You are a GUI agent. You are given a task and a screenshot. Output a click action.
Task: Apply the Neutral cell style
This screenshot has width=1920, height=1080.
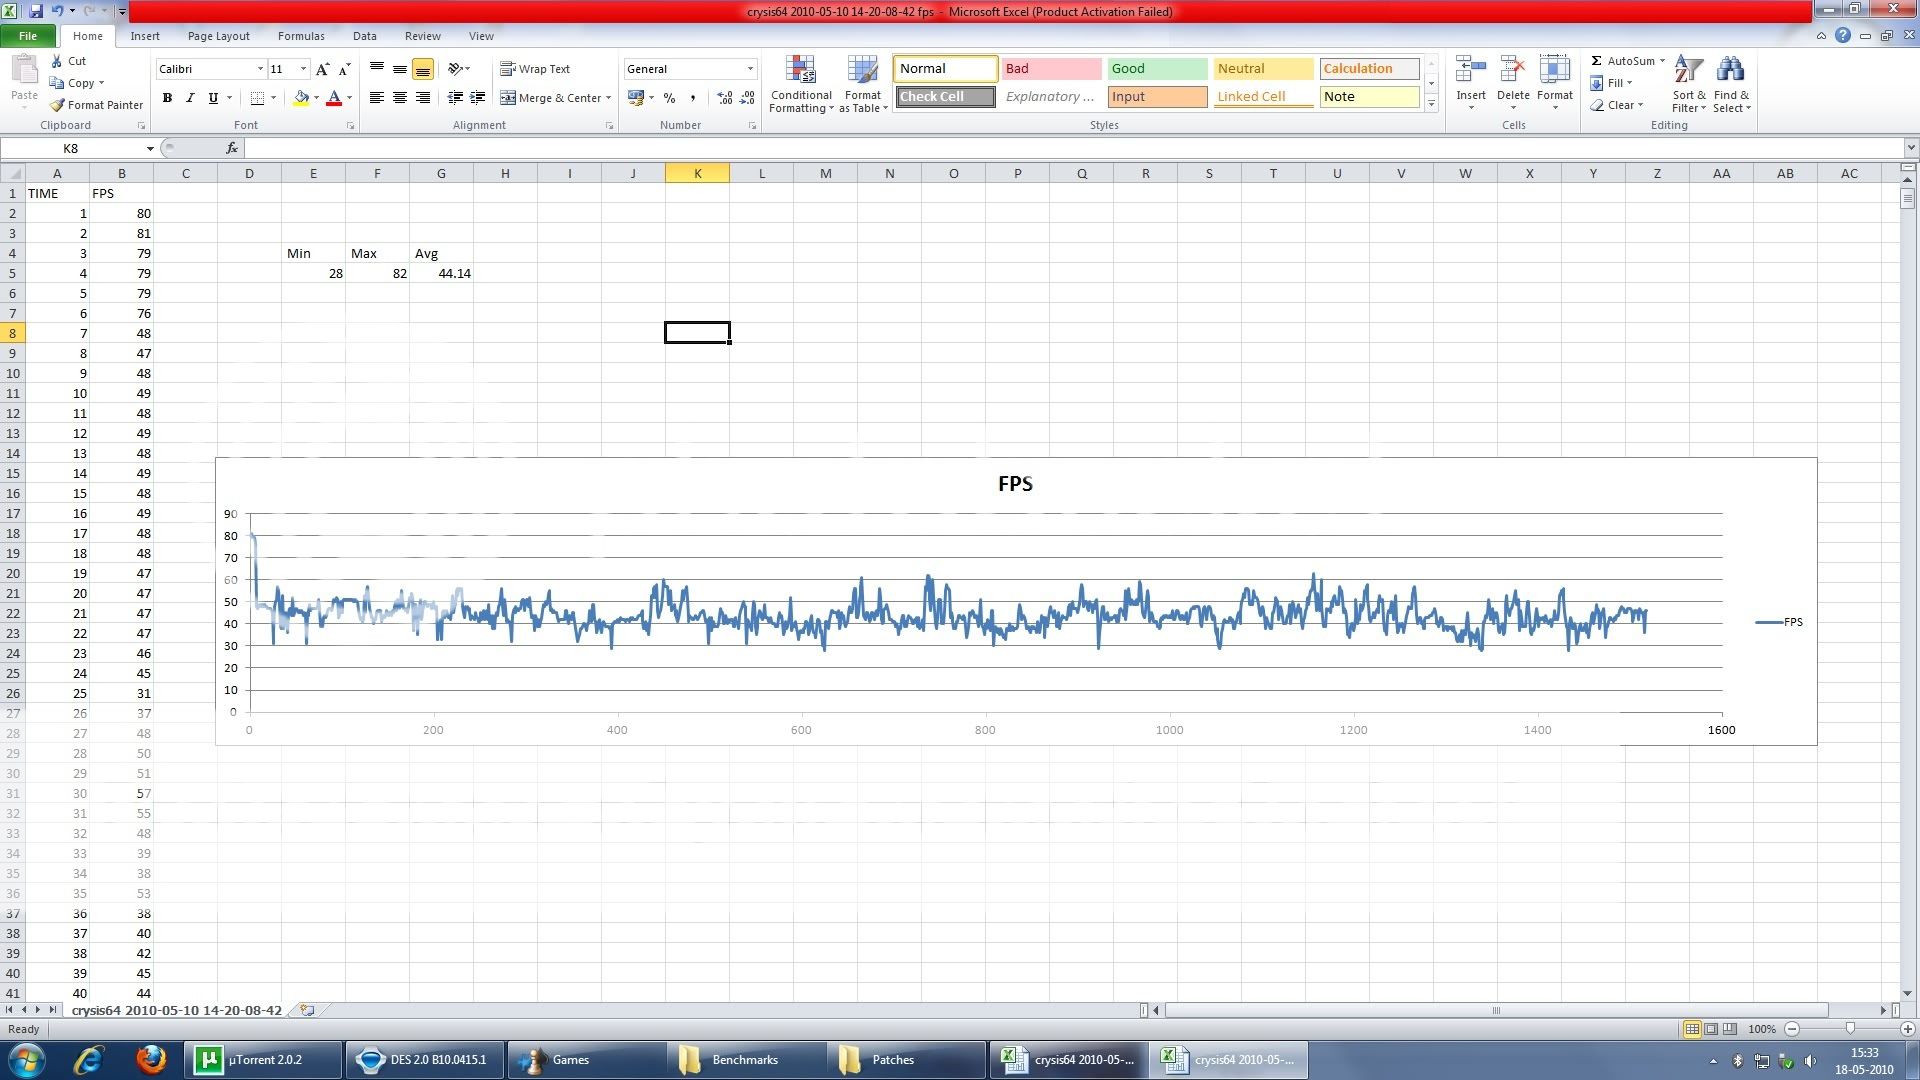(x=1263, y=69)
